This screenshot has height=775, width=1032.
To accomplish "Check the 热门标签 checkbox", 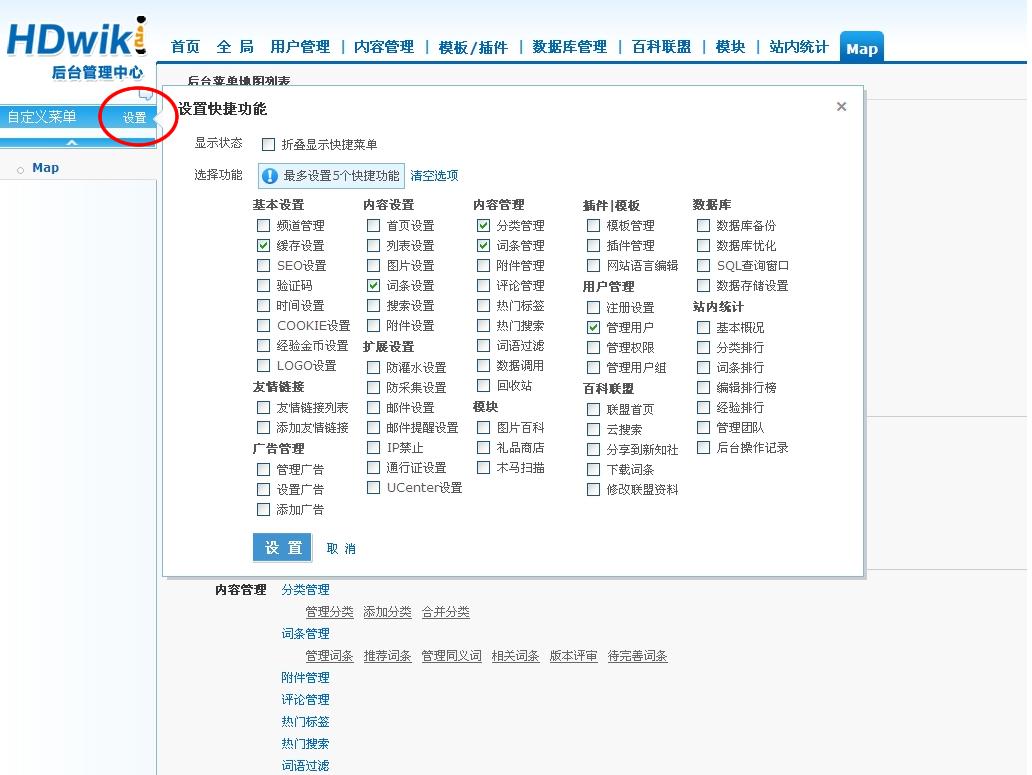I will click(x=483, y=305).
